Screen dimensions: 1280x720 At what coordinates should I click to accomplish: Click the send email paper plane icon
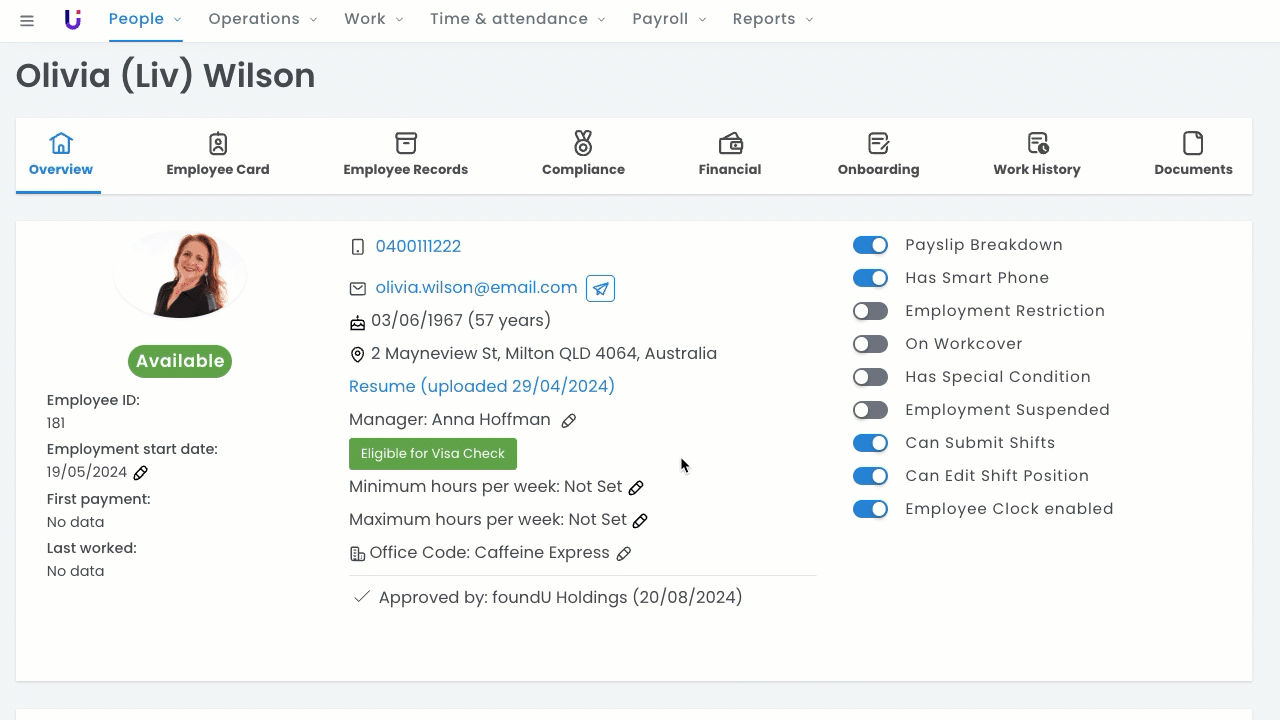(x=600, y=288)
